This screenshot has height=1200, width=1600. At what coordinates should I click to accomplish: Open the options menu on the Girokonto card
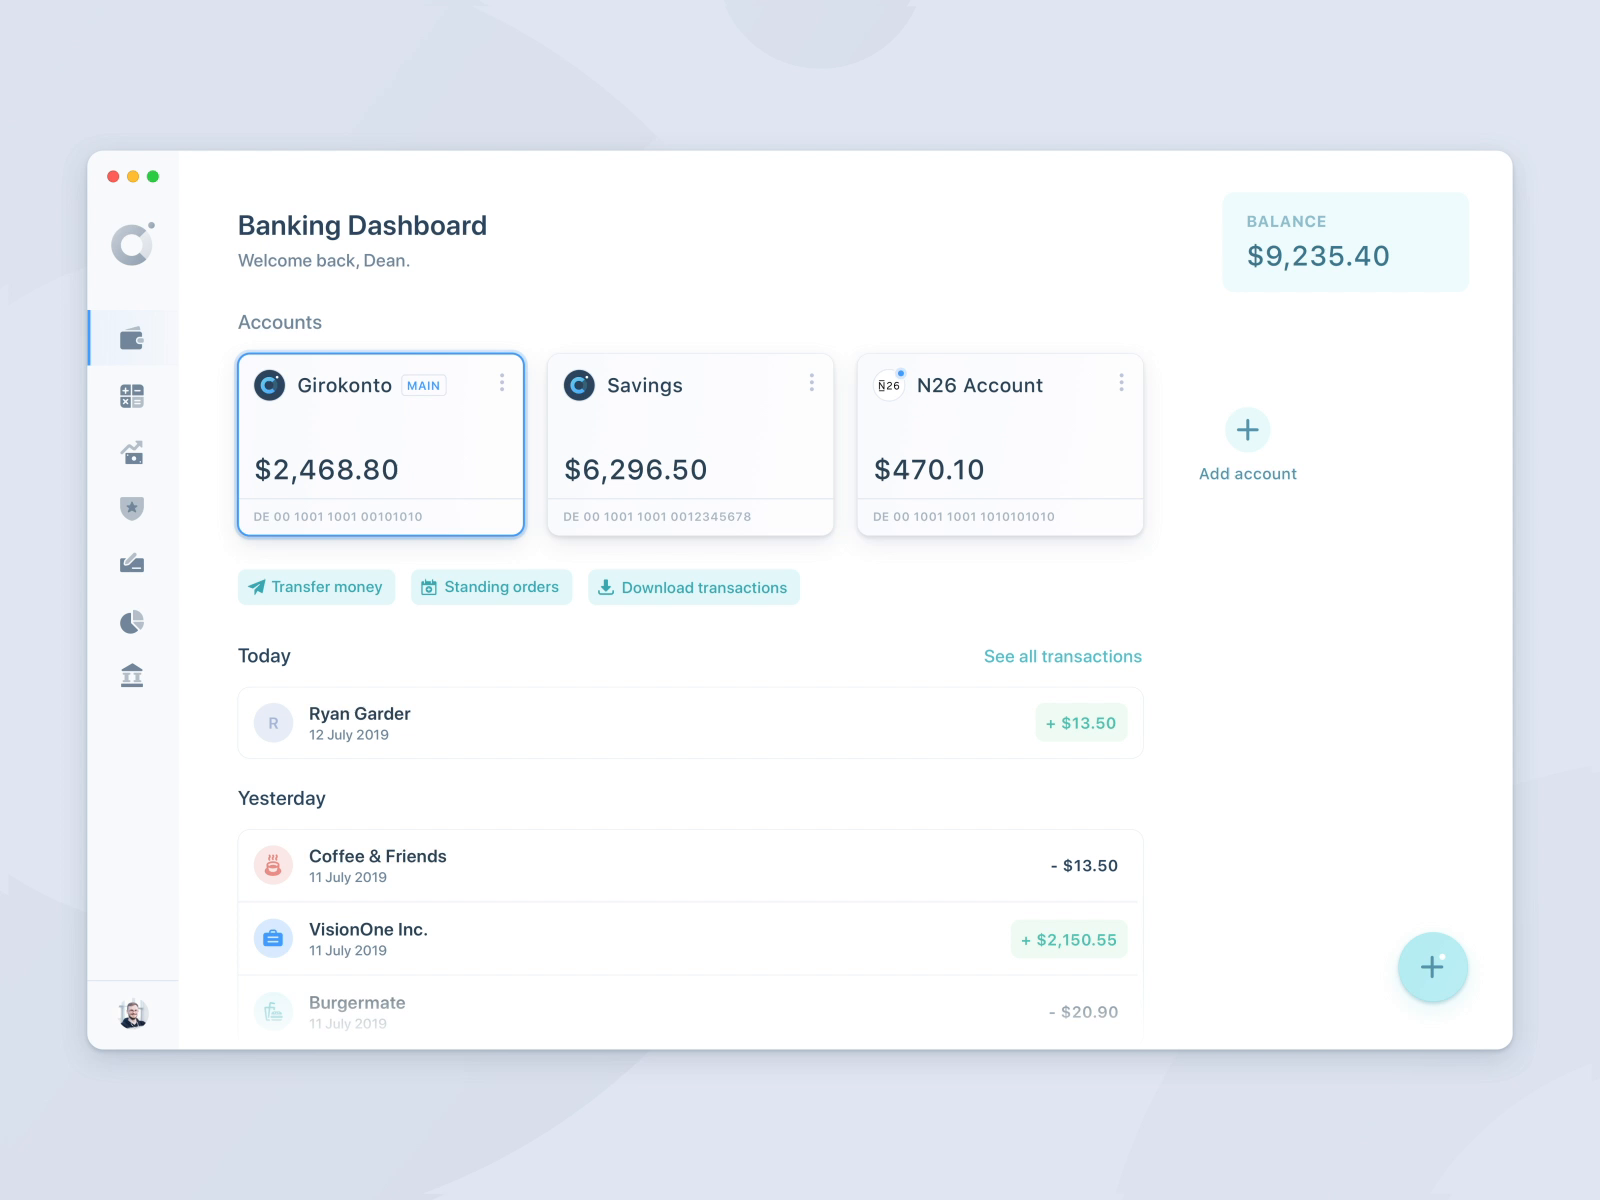[x=502, y=383]
